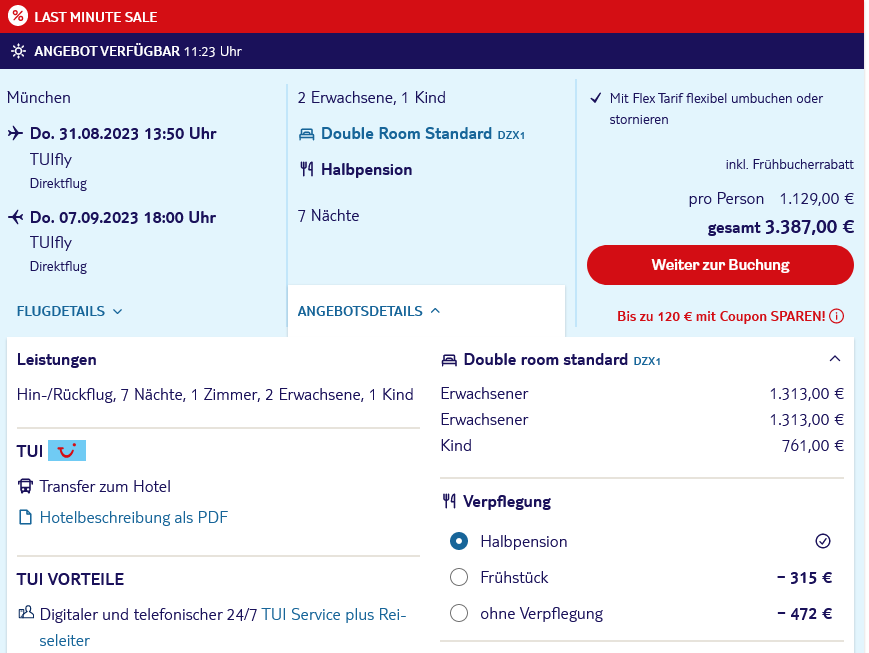Click the fork and knife Halbpension icon

point(306,169)
